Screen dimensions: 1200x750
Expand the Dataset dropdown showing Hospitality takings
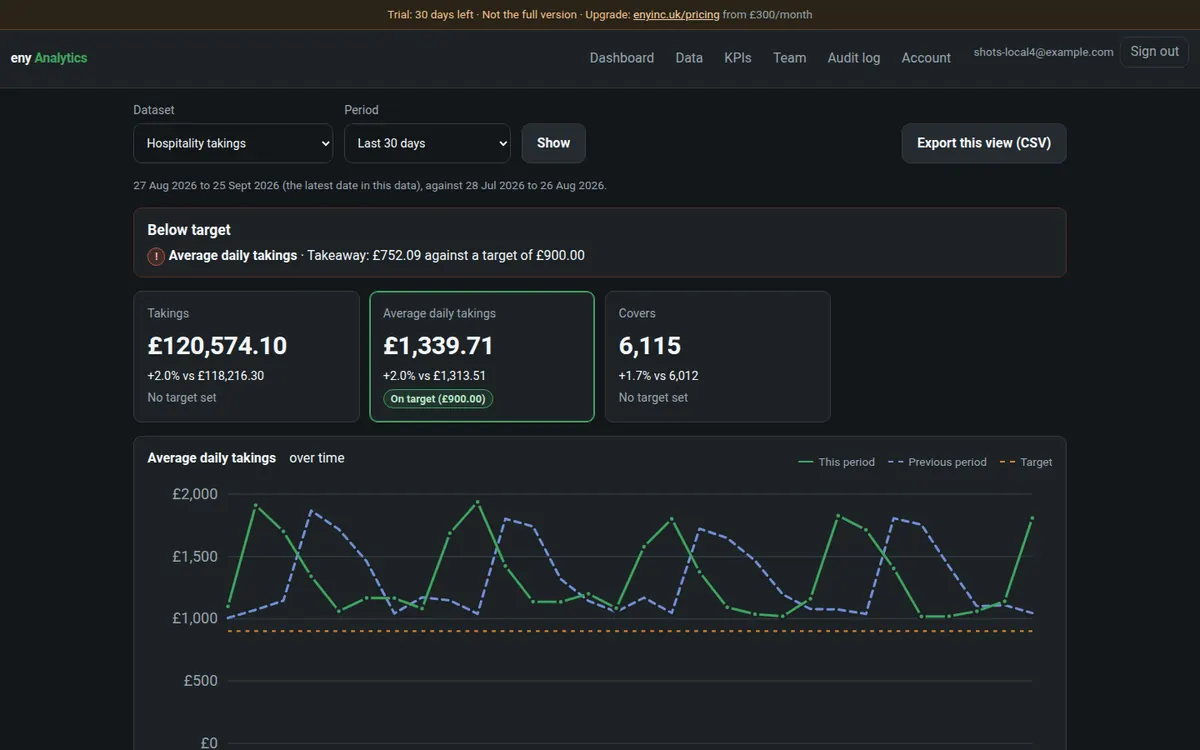[233, 143]
